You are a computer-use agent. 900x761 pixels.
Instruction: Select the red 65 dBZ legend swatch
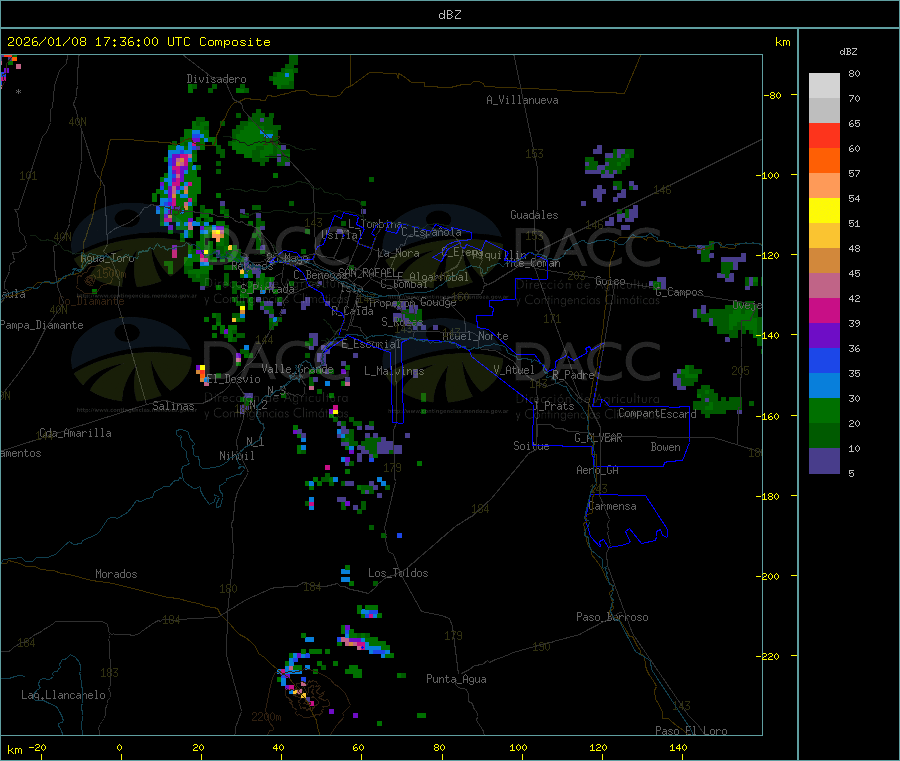[x=824, y=135]
